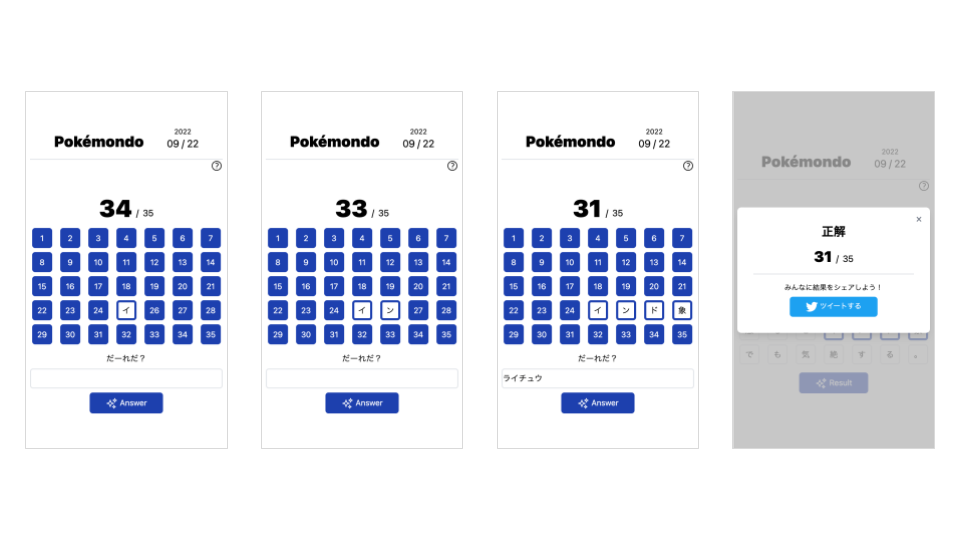Viewport: 960px width, 540px height.
Task: Submit ライチュウ with third panel Answer button
Action: [x=598, y=403]
